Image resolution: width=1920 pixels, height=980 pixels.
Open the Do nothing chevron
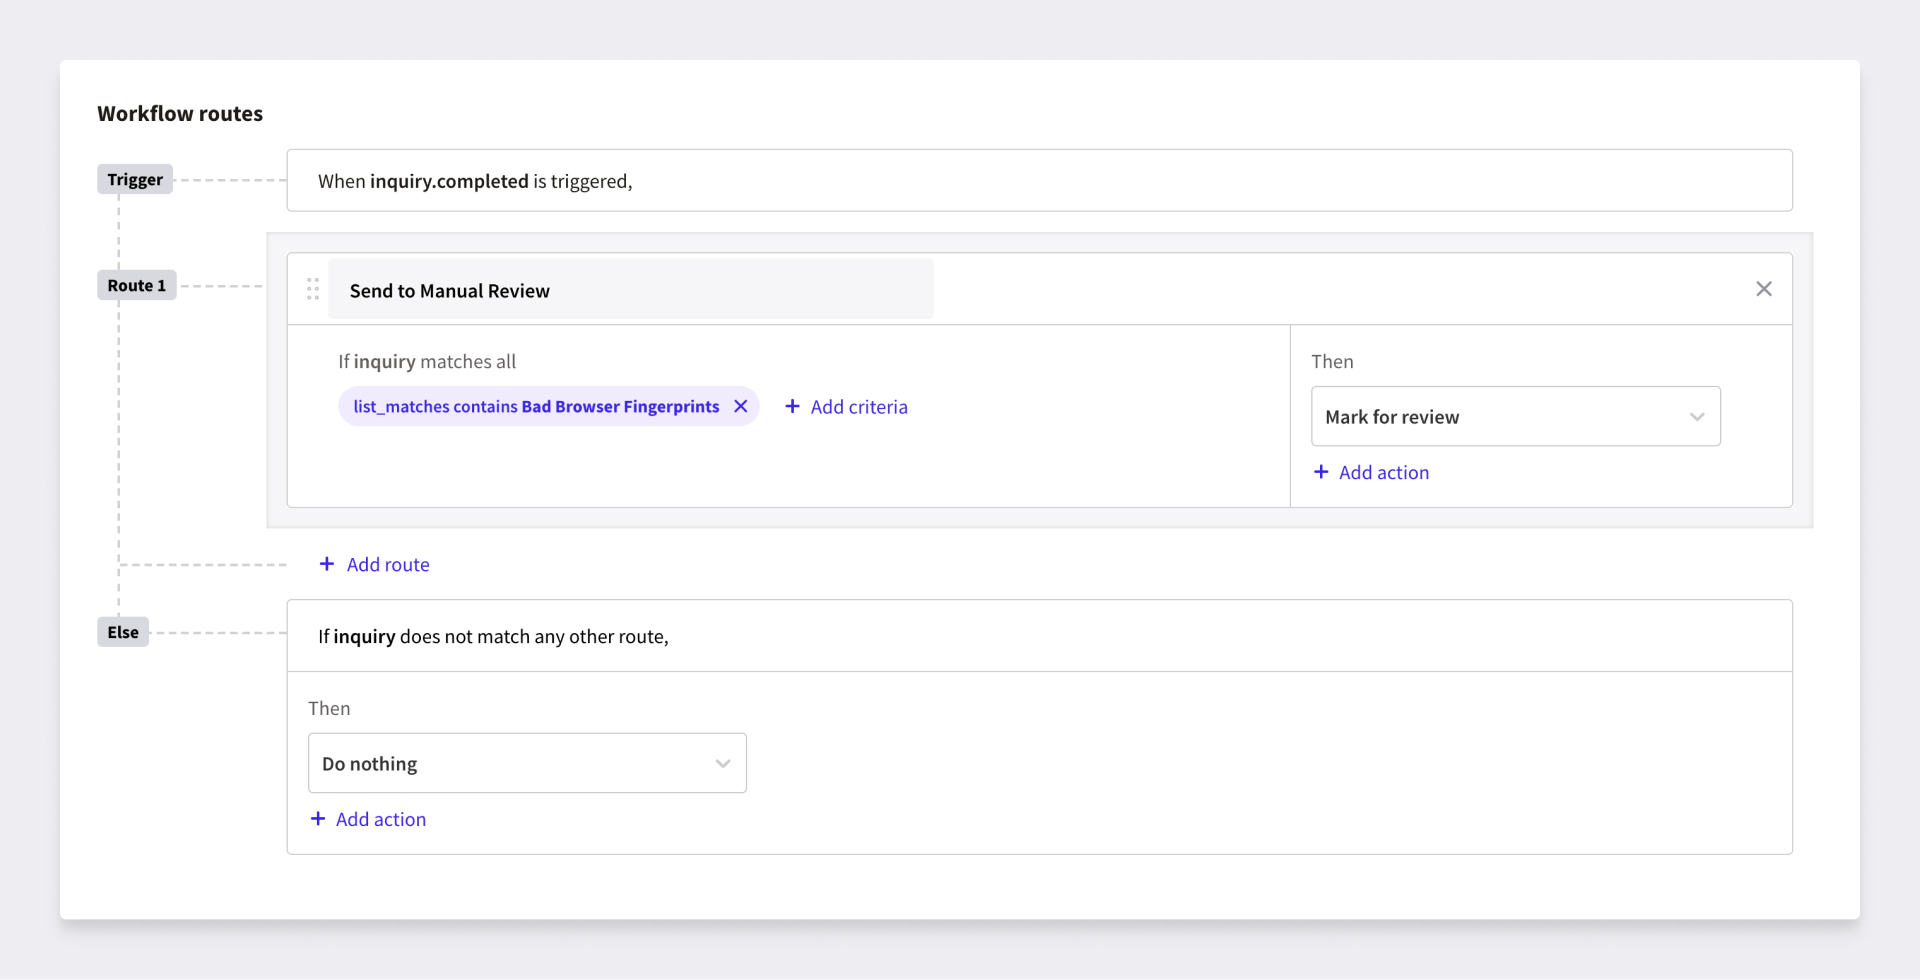pyautogui.click(x=723, y=762)
